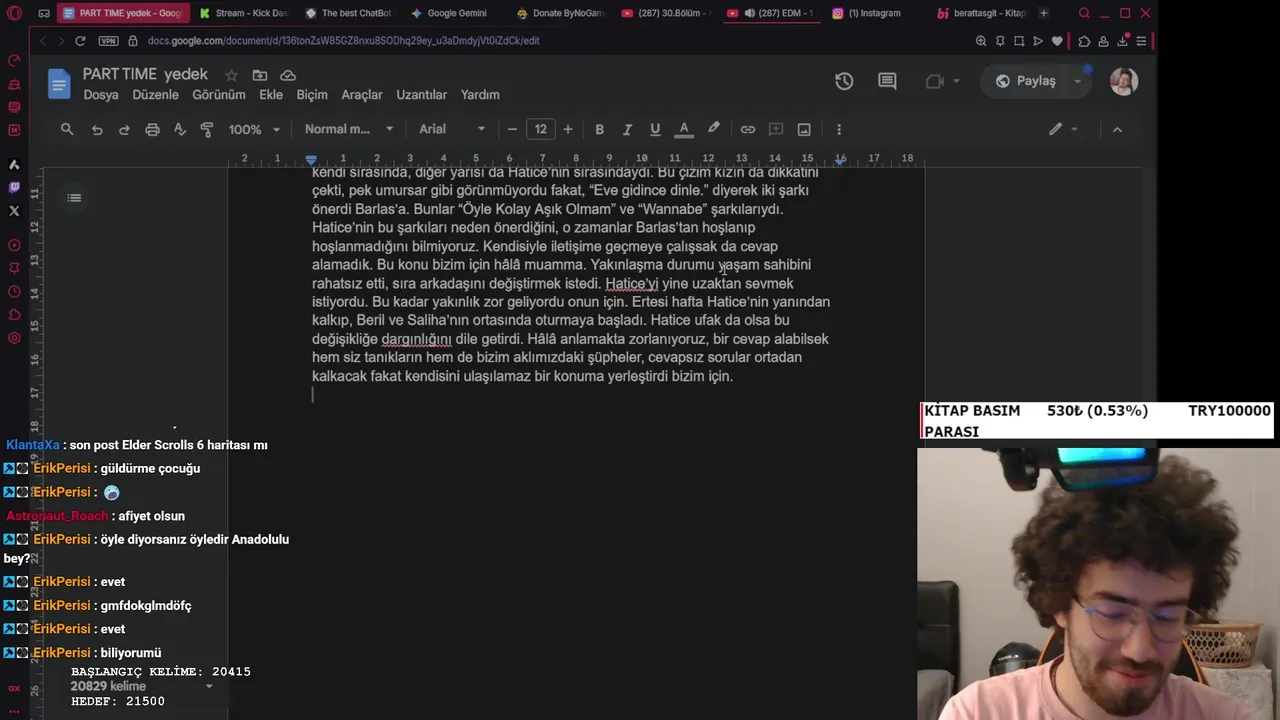Click the left indent ruler marker
This screenshot has width=1280, height=720.
pos(311,160)
